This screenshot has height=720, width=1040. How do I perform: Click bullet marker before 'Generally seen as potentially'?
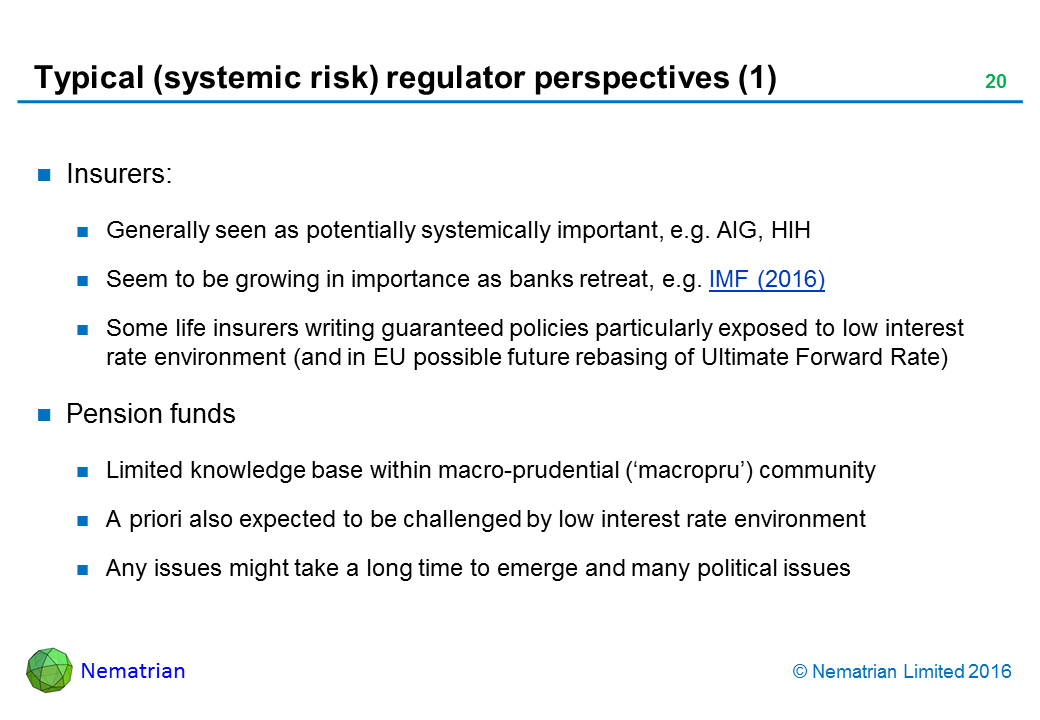(84, 232)
